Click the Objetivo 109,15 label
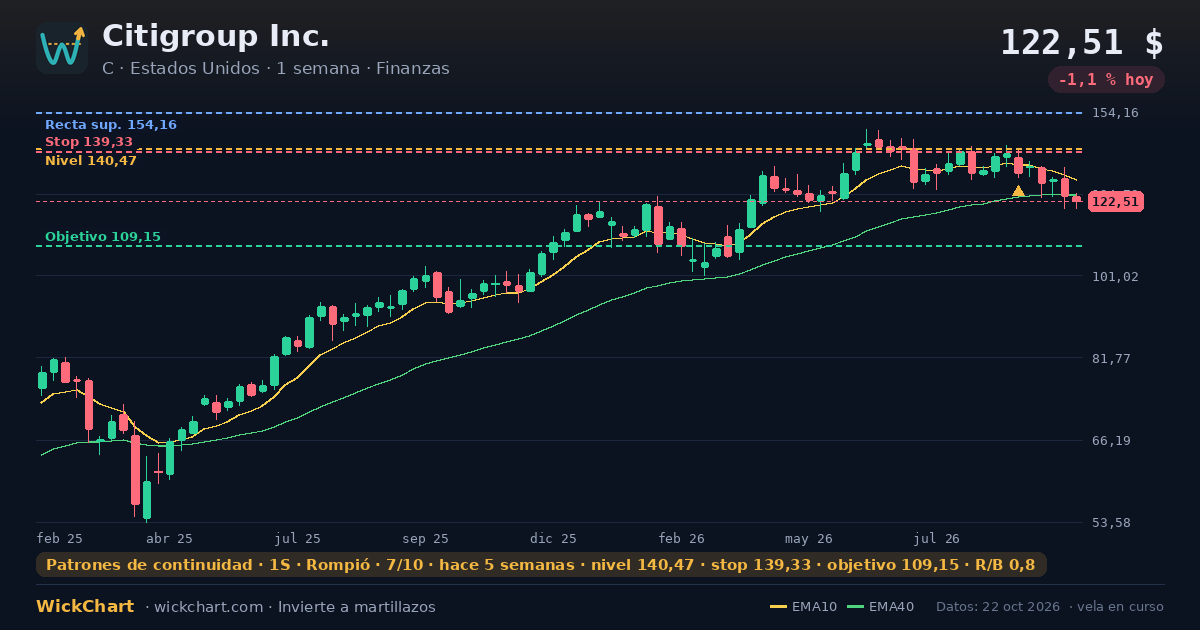The width and height of the screenshot is (1200, 630). pyautogui.click(x=103, y=237)
